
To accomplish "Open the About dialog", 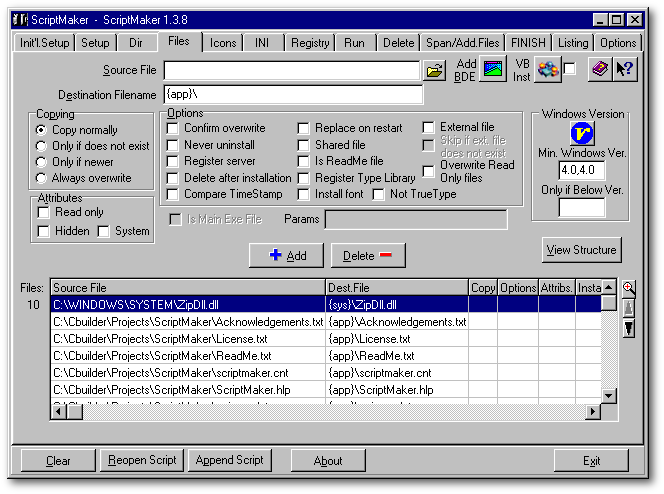I will 328,461.
